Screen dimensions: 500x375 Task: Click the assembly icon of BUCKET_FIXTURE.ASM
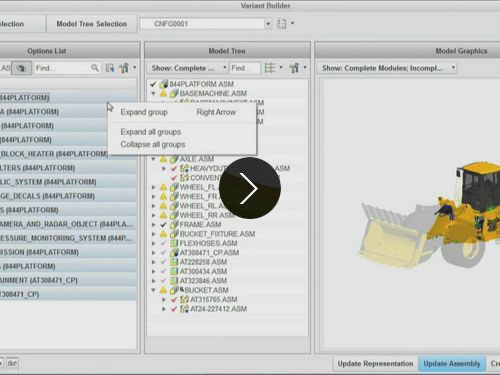tap(174, 234)
